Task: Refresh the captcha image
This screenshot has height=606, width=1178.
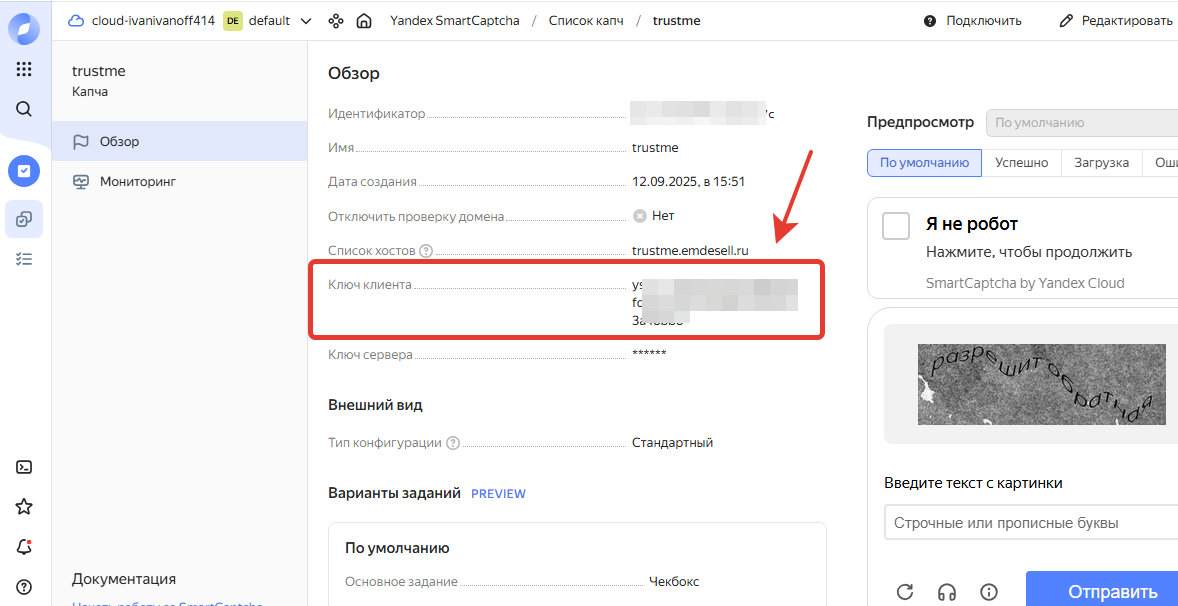Action: 905,591
